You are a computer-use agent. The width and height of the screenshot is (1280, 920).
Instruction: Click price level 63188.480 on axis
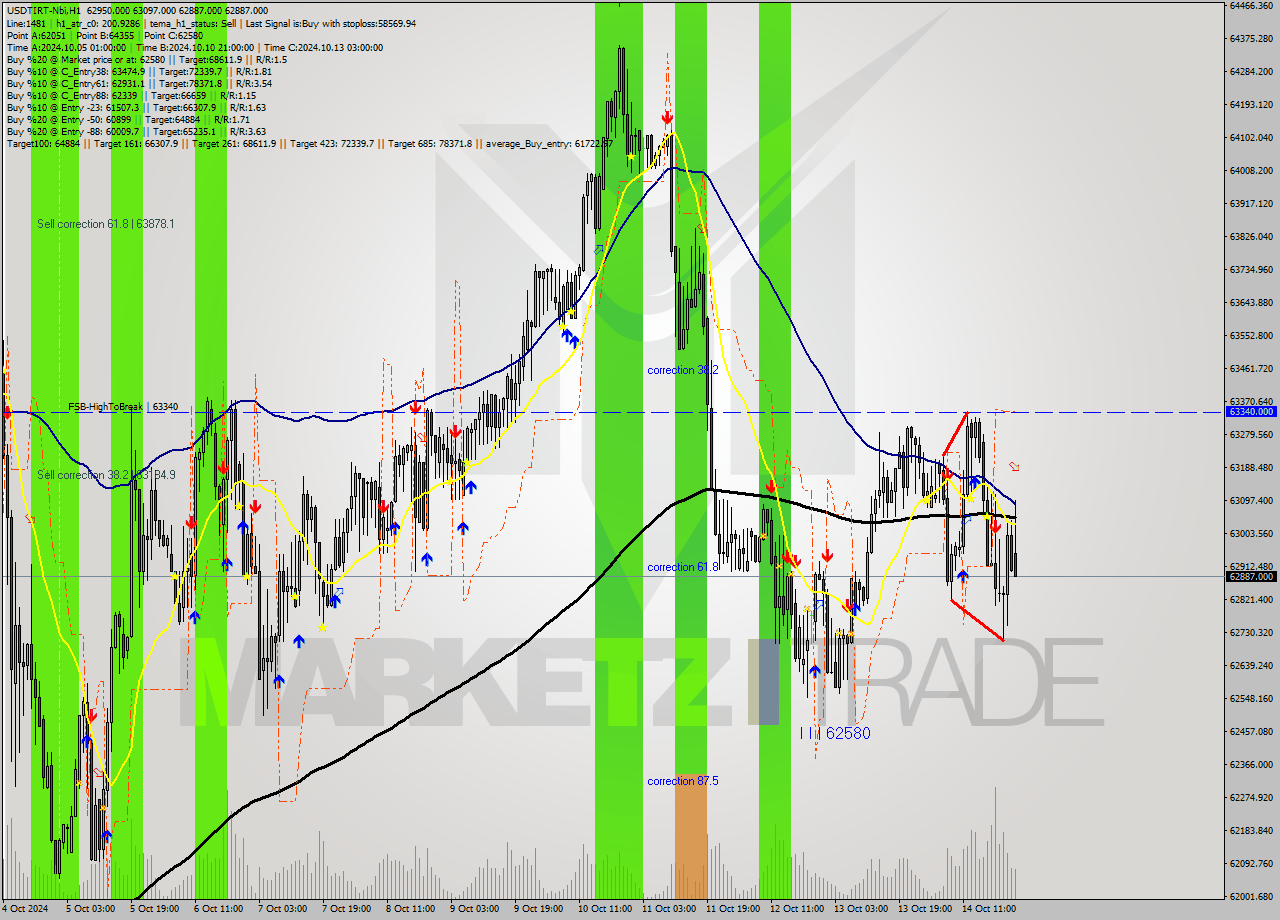[x=1250, y=467]
